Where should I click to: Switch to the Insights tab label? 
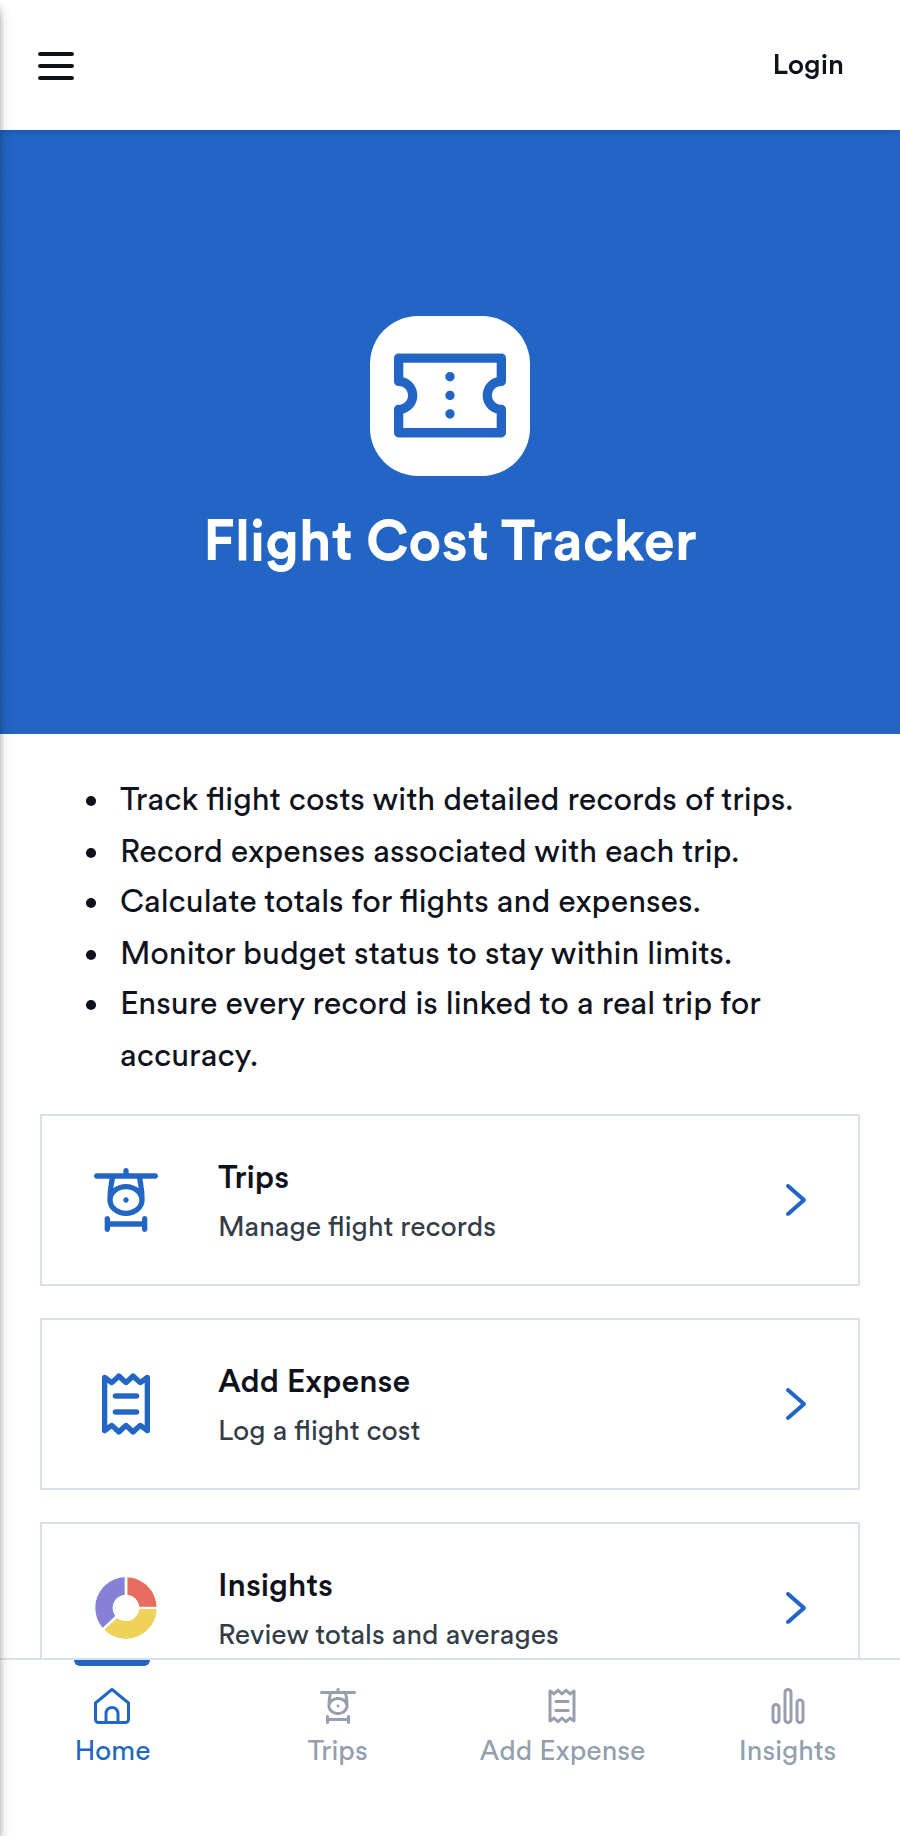tap(788, 1751)
